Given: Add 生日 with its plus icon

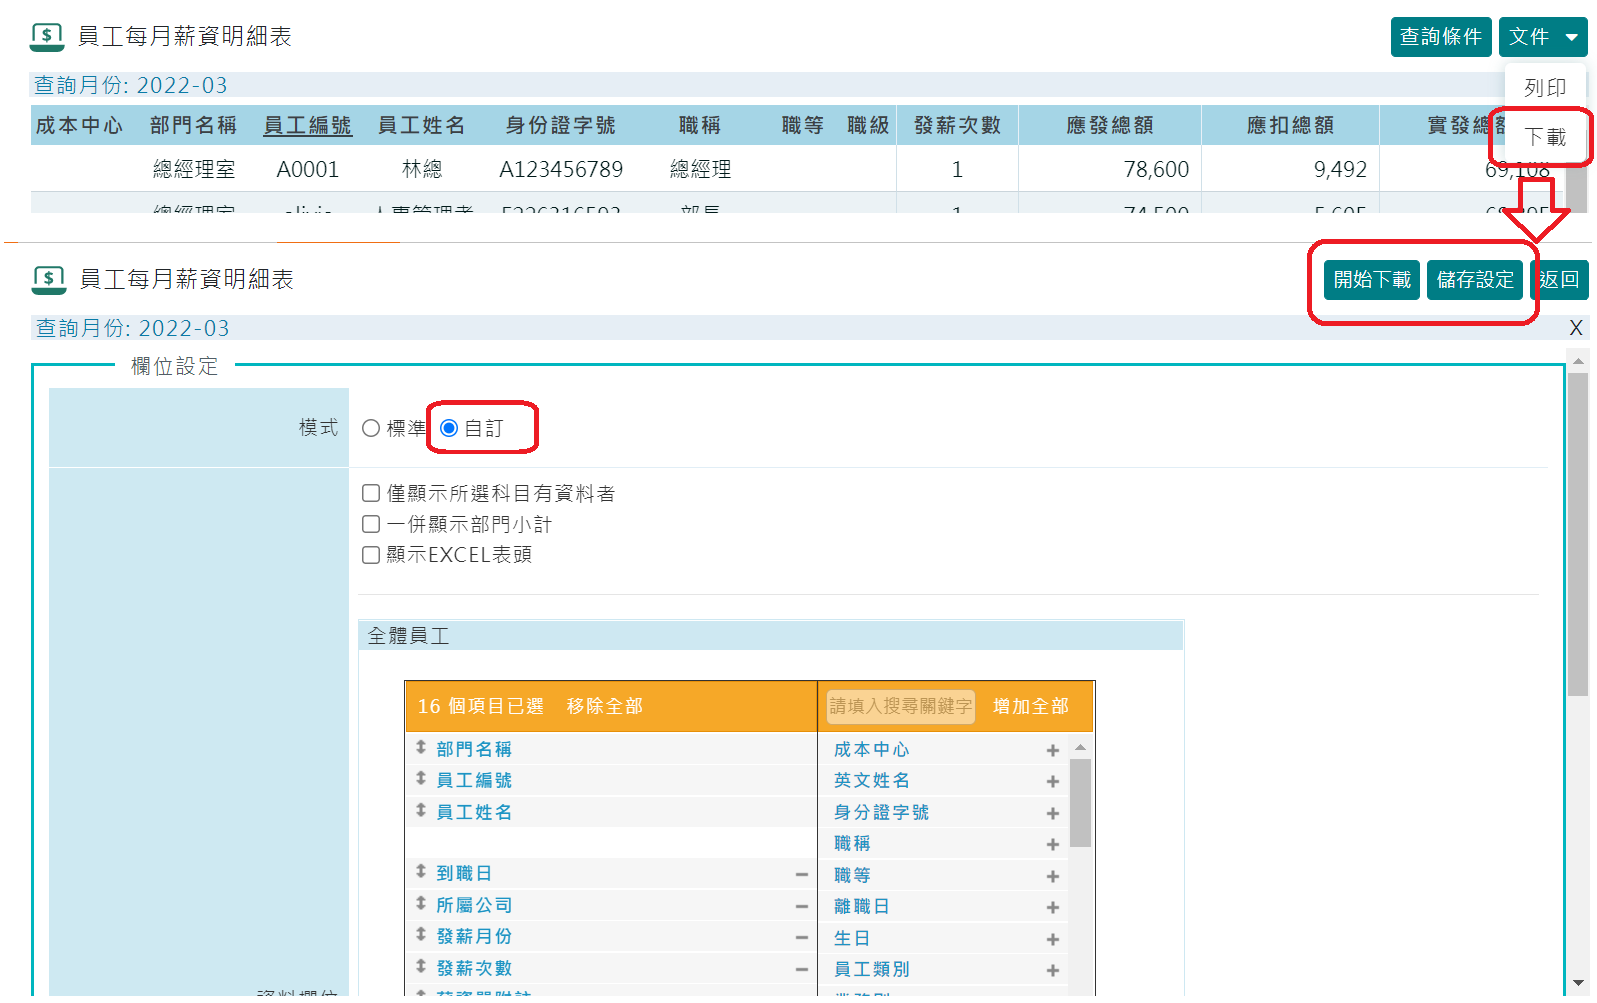Looking at the screenshot, I should (x=1052, y=939).
